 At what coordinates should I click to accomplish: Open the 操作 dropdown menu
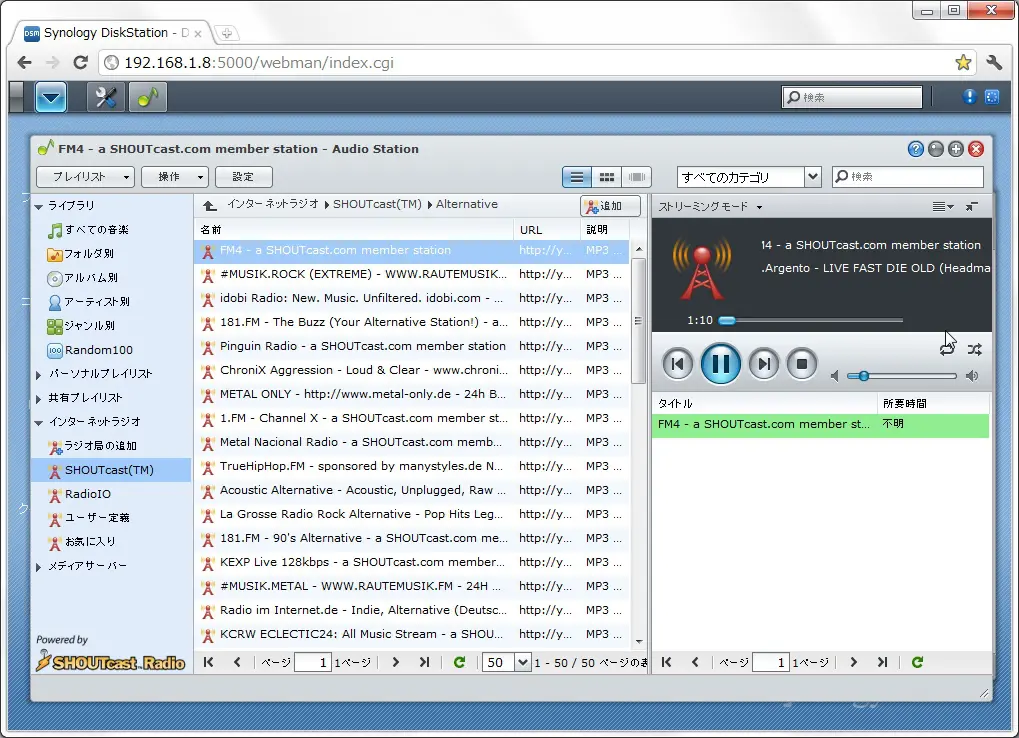pos(175,177)
